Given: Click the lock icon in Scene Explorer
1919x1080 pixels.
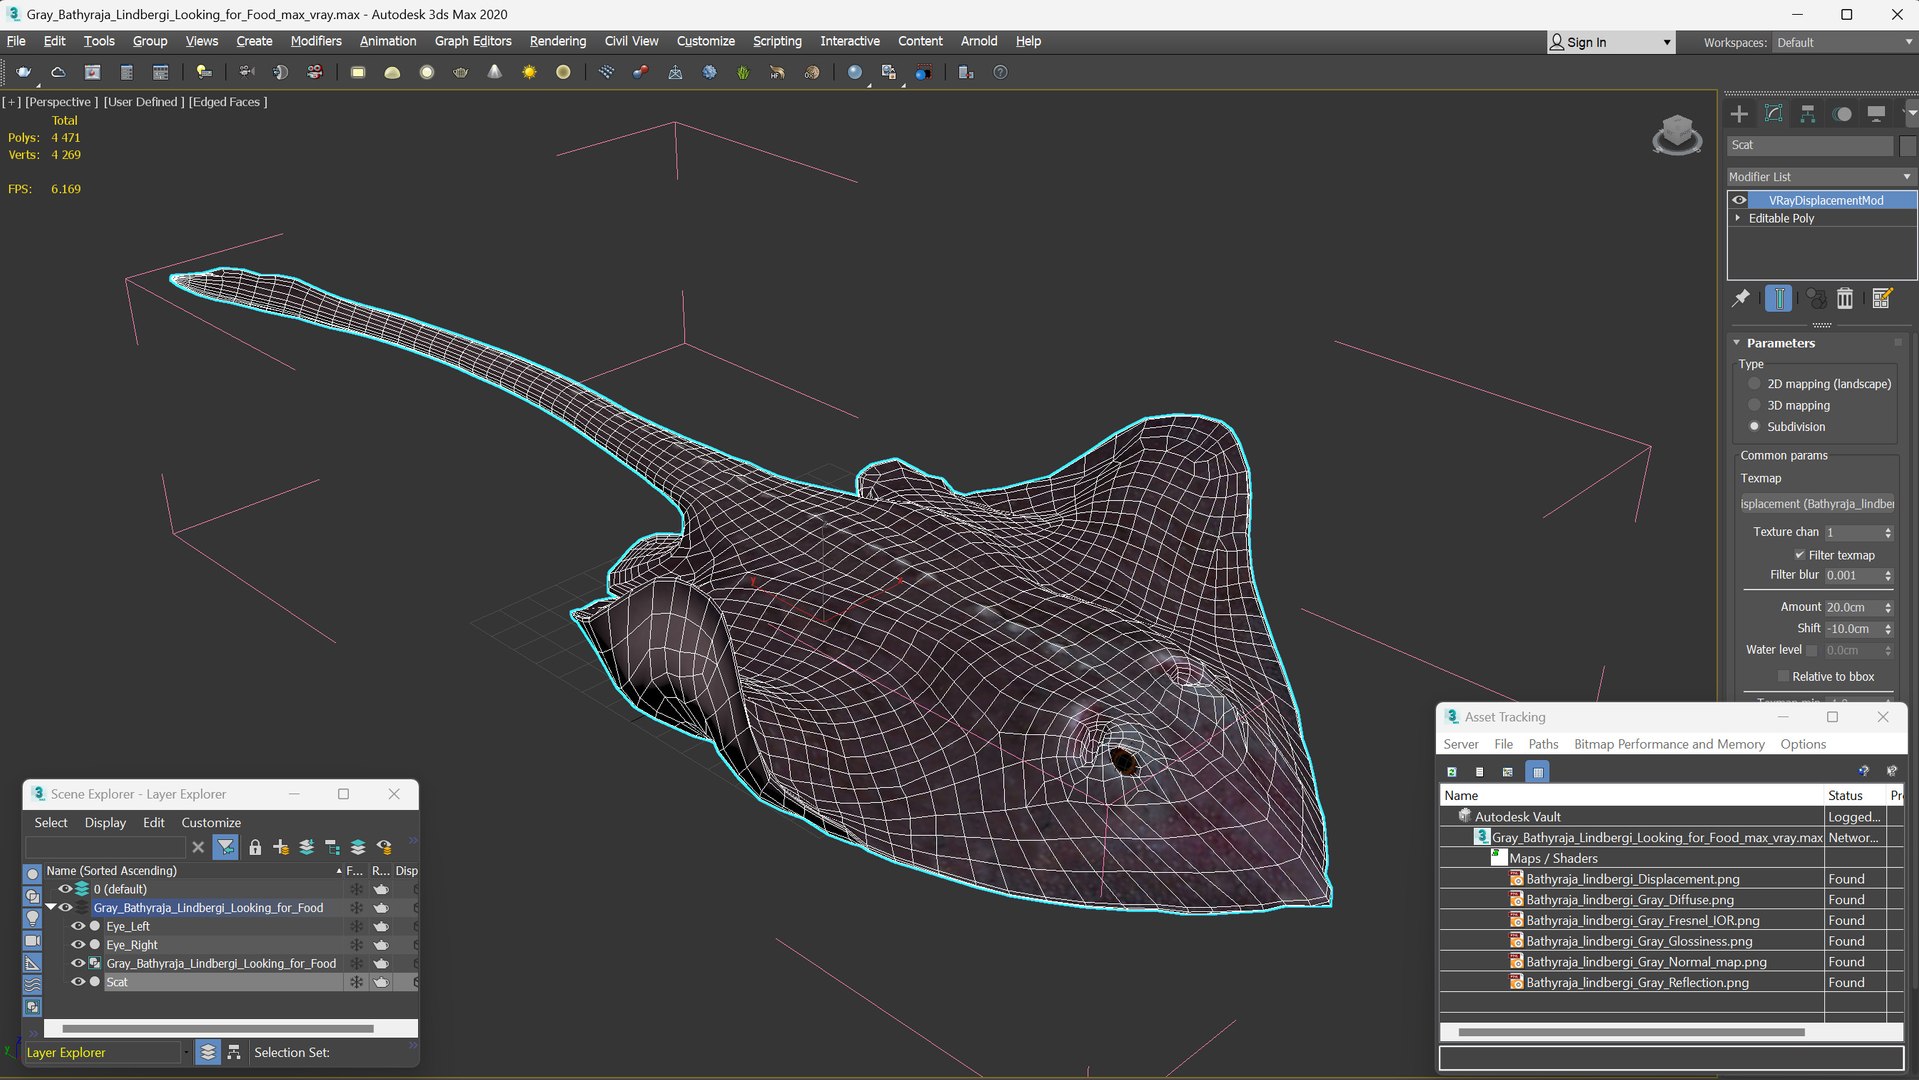Looking at the screenshot, I should tap(255, 847).
